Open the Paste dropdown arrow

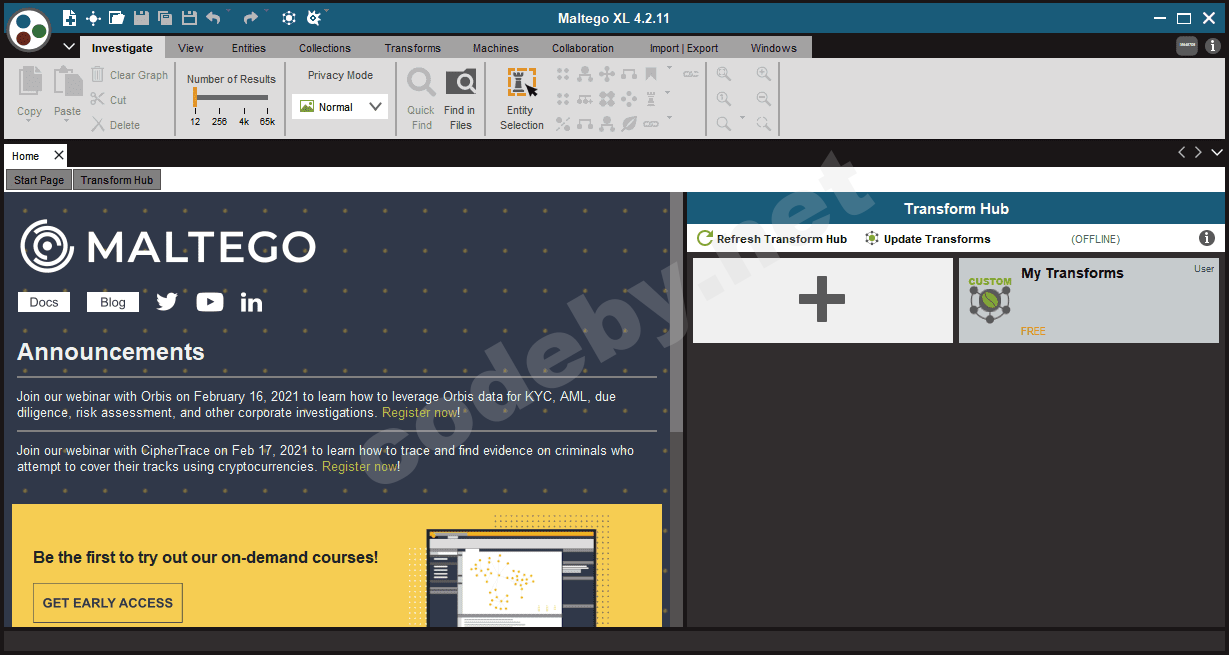pos(67,123)
